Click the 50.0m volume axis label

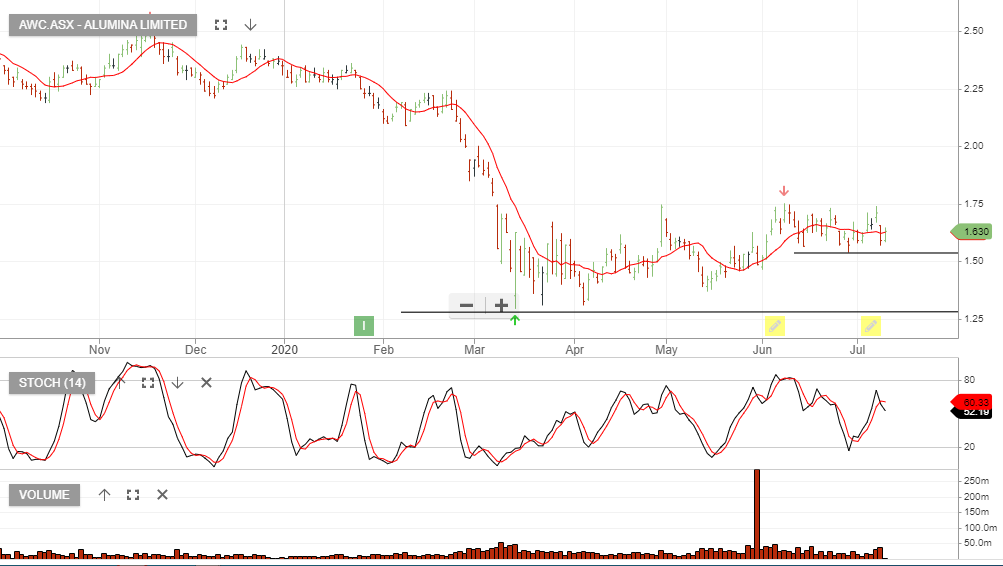978,543
